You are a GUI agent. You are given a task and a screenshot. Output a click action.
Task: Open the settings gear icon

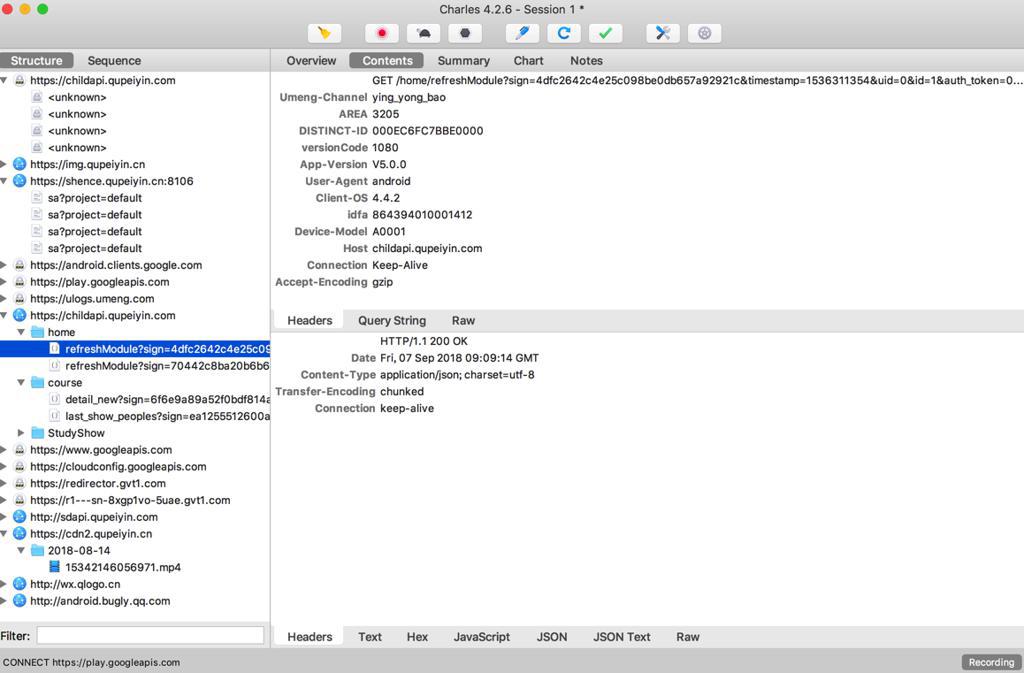click(705, 33)
